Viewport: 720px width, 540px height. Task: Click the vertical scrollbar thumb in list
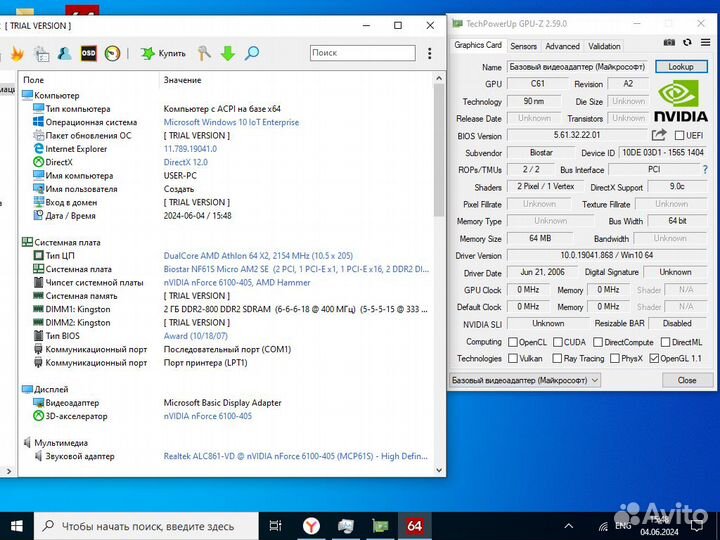click(x=439, y=150)
